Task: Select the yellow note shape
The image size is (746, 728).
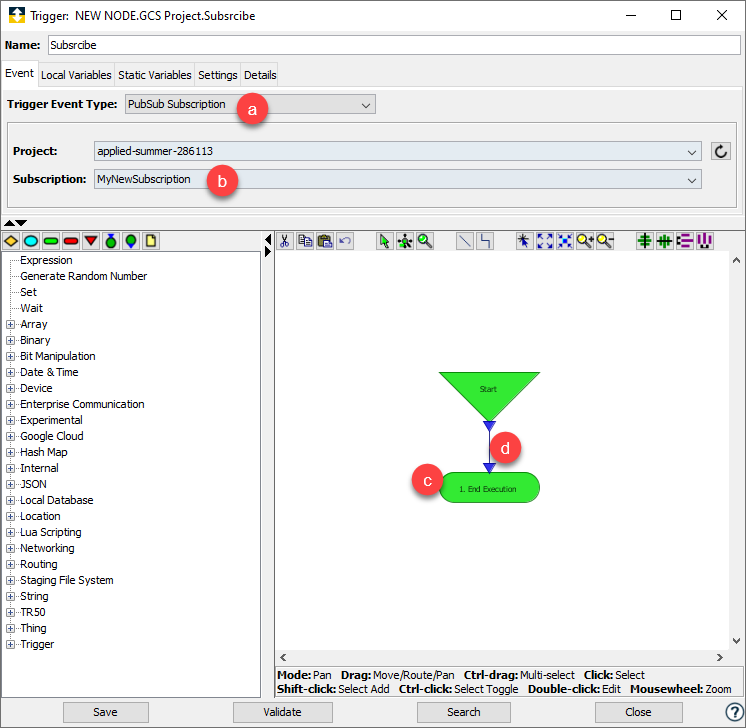Action: point(151,241)
